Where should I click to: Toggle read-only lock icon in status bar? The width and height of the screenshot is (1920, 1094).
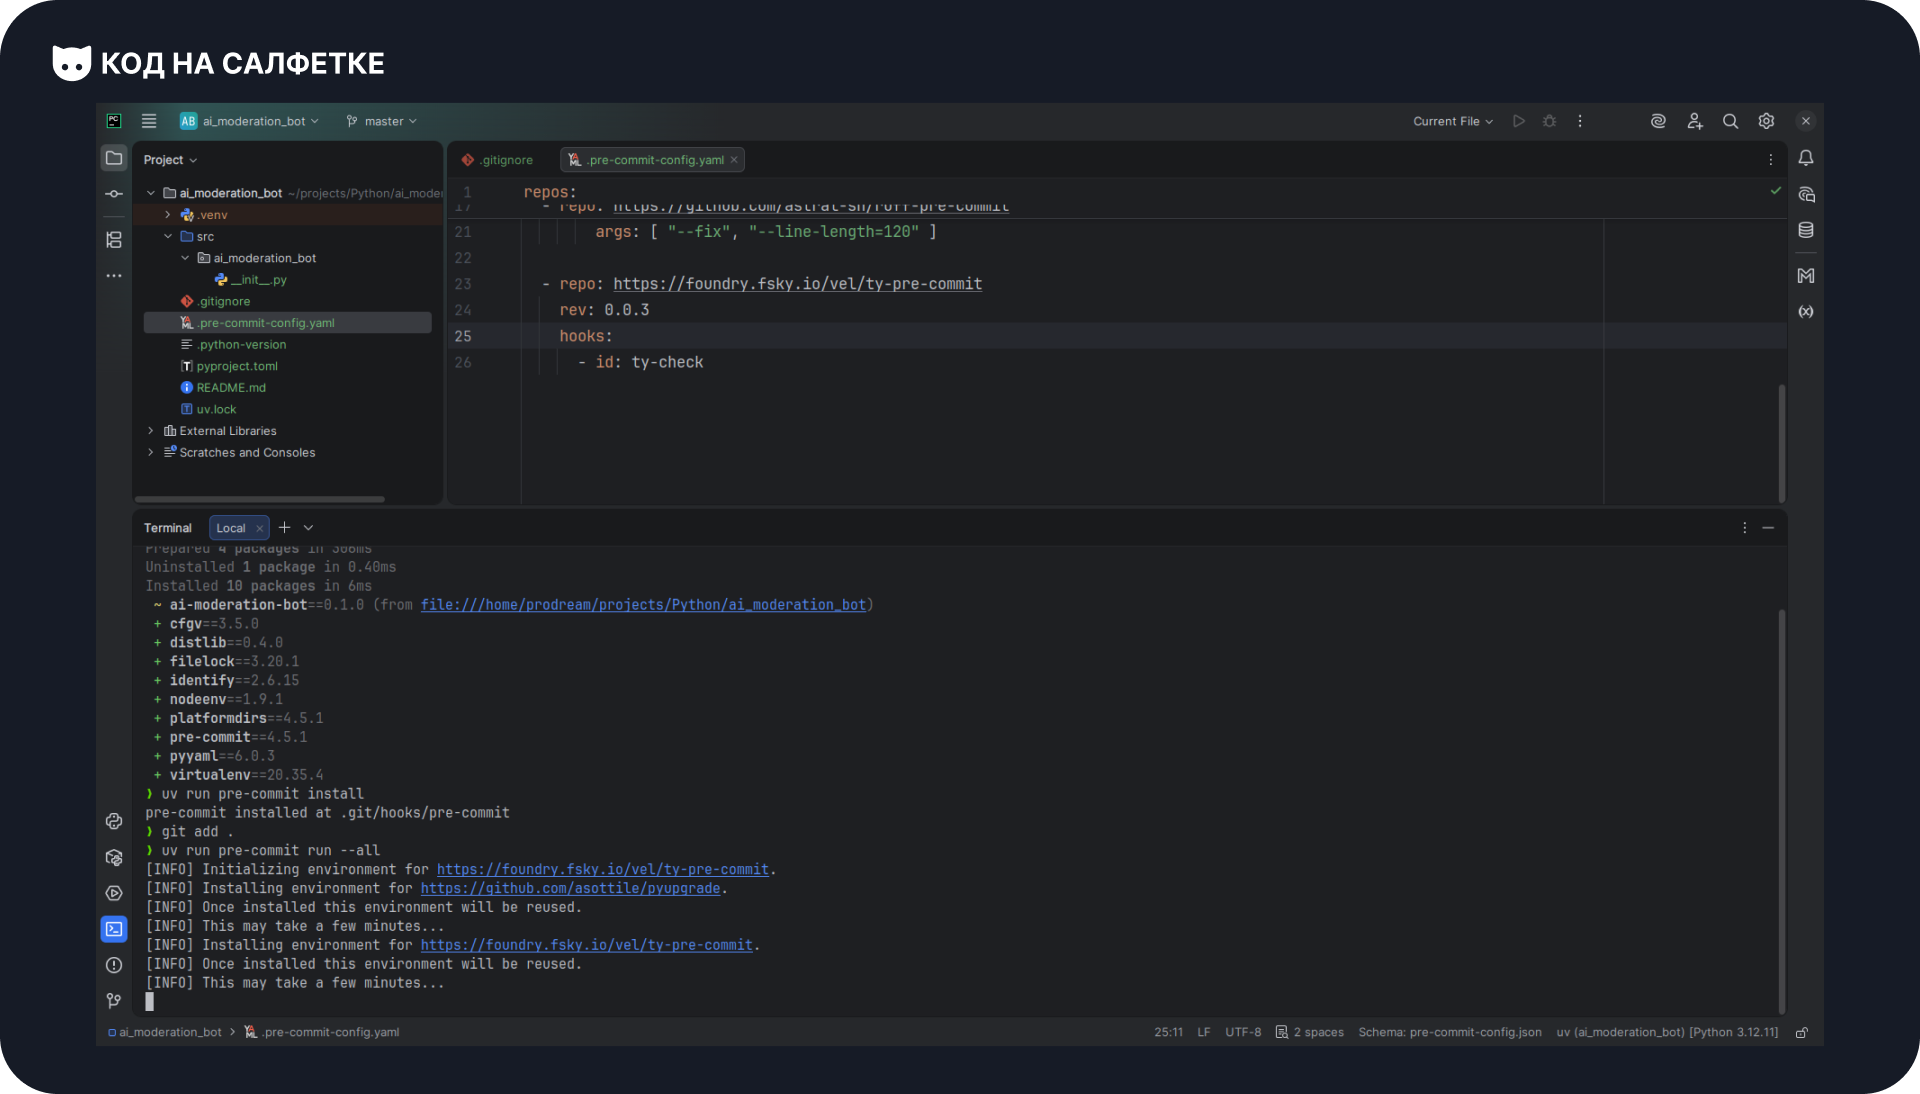pos(1802,1033)
